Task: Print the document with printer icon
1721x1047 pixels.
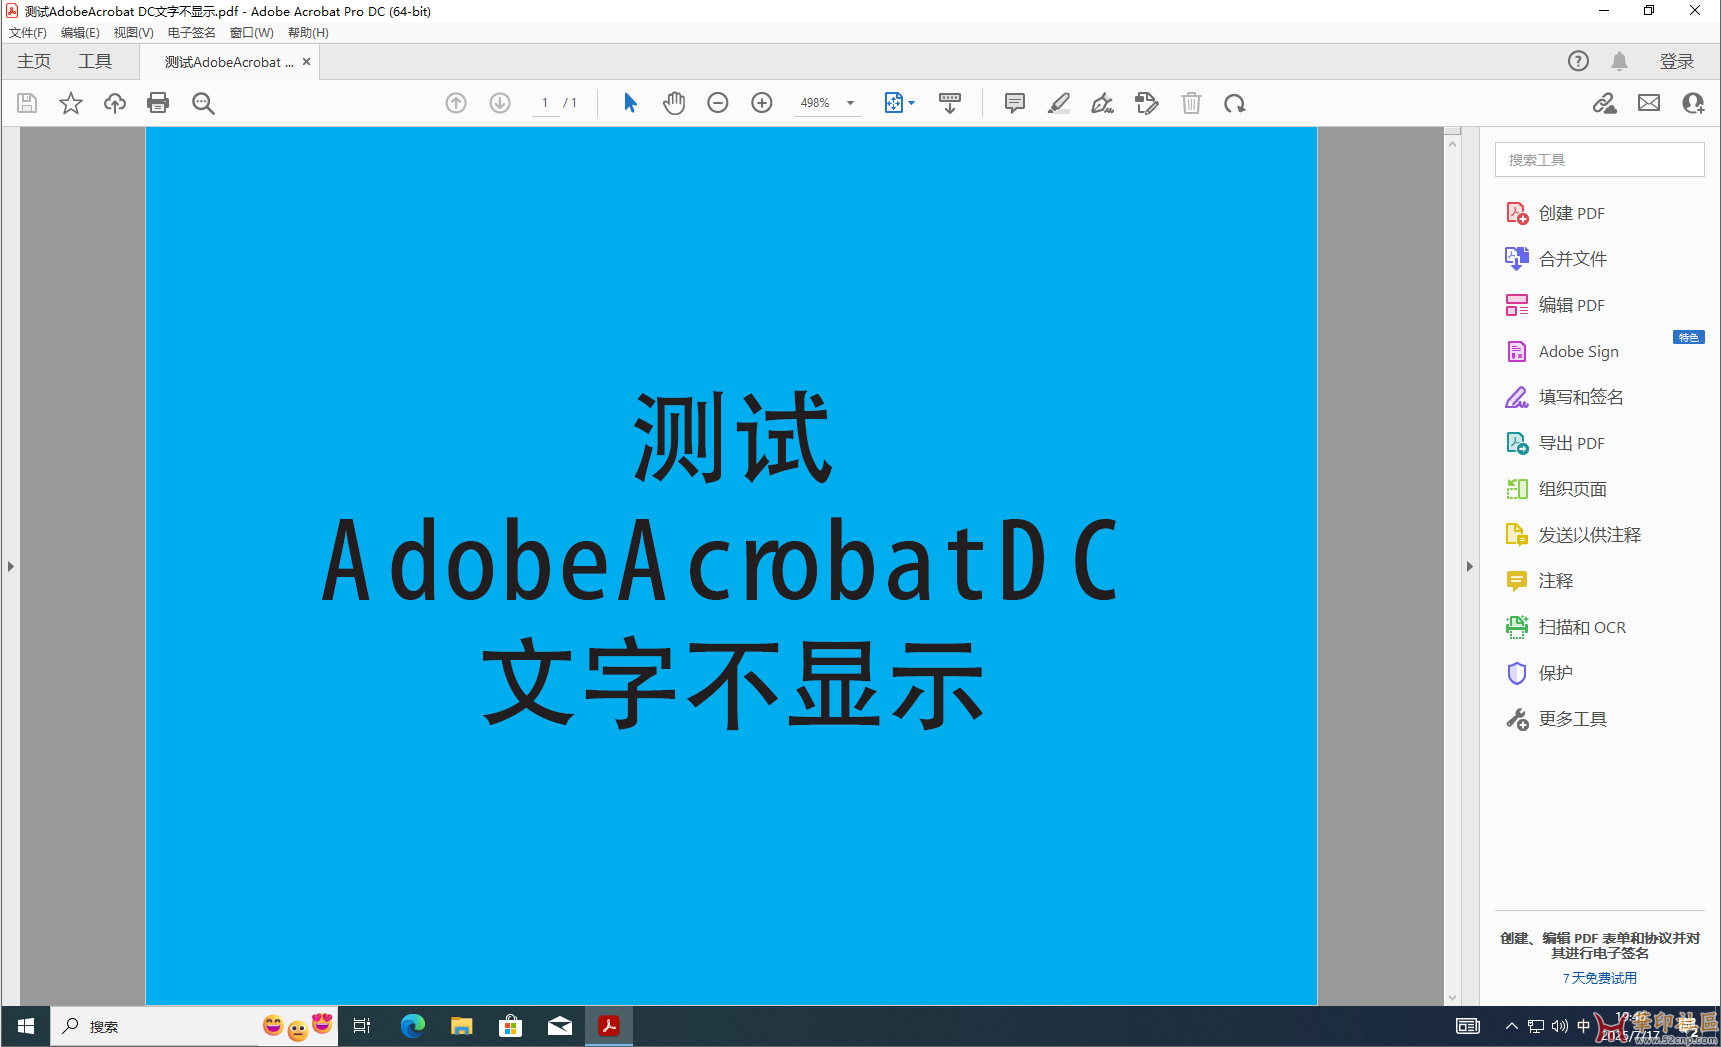Action: pos(158,103)
